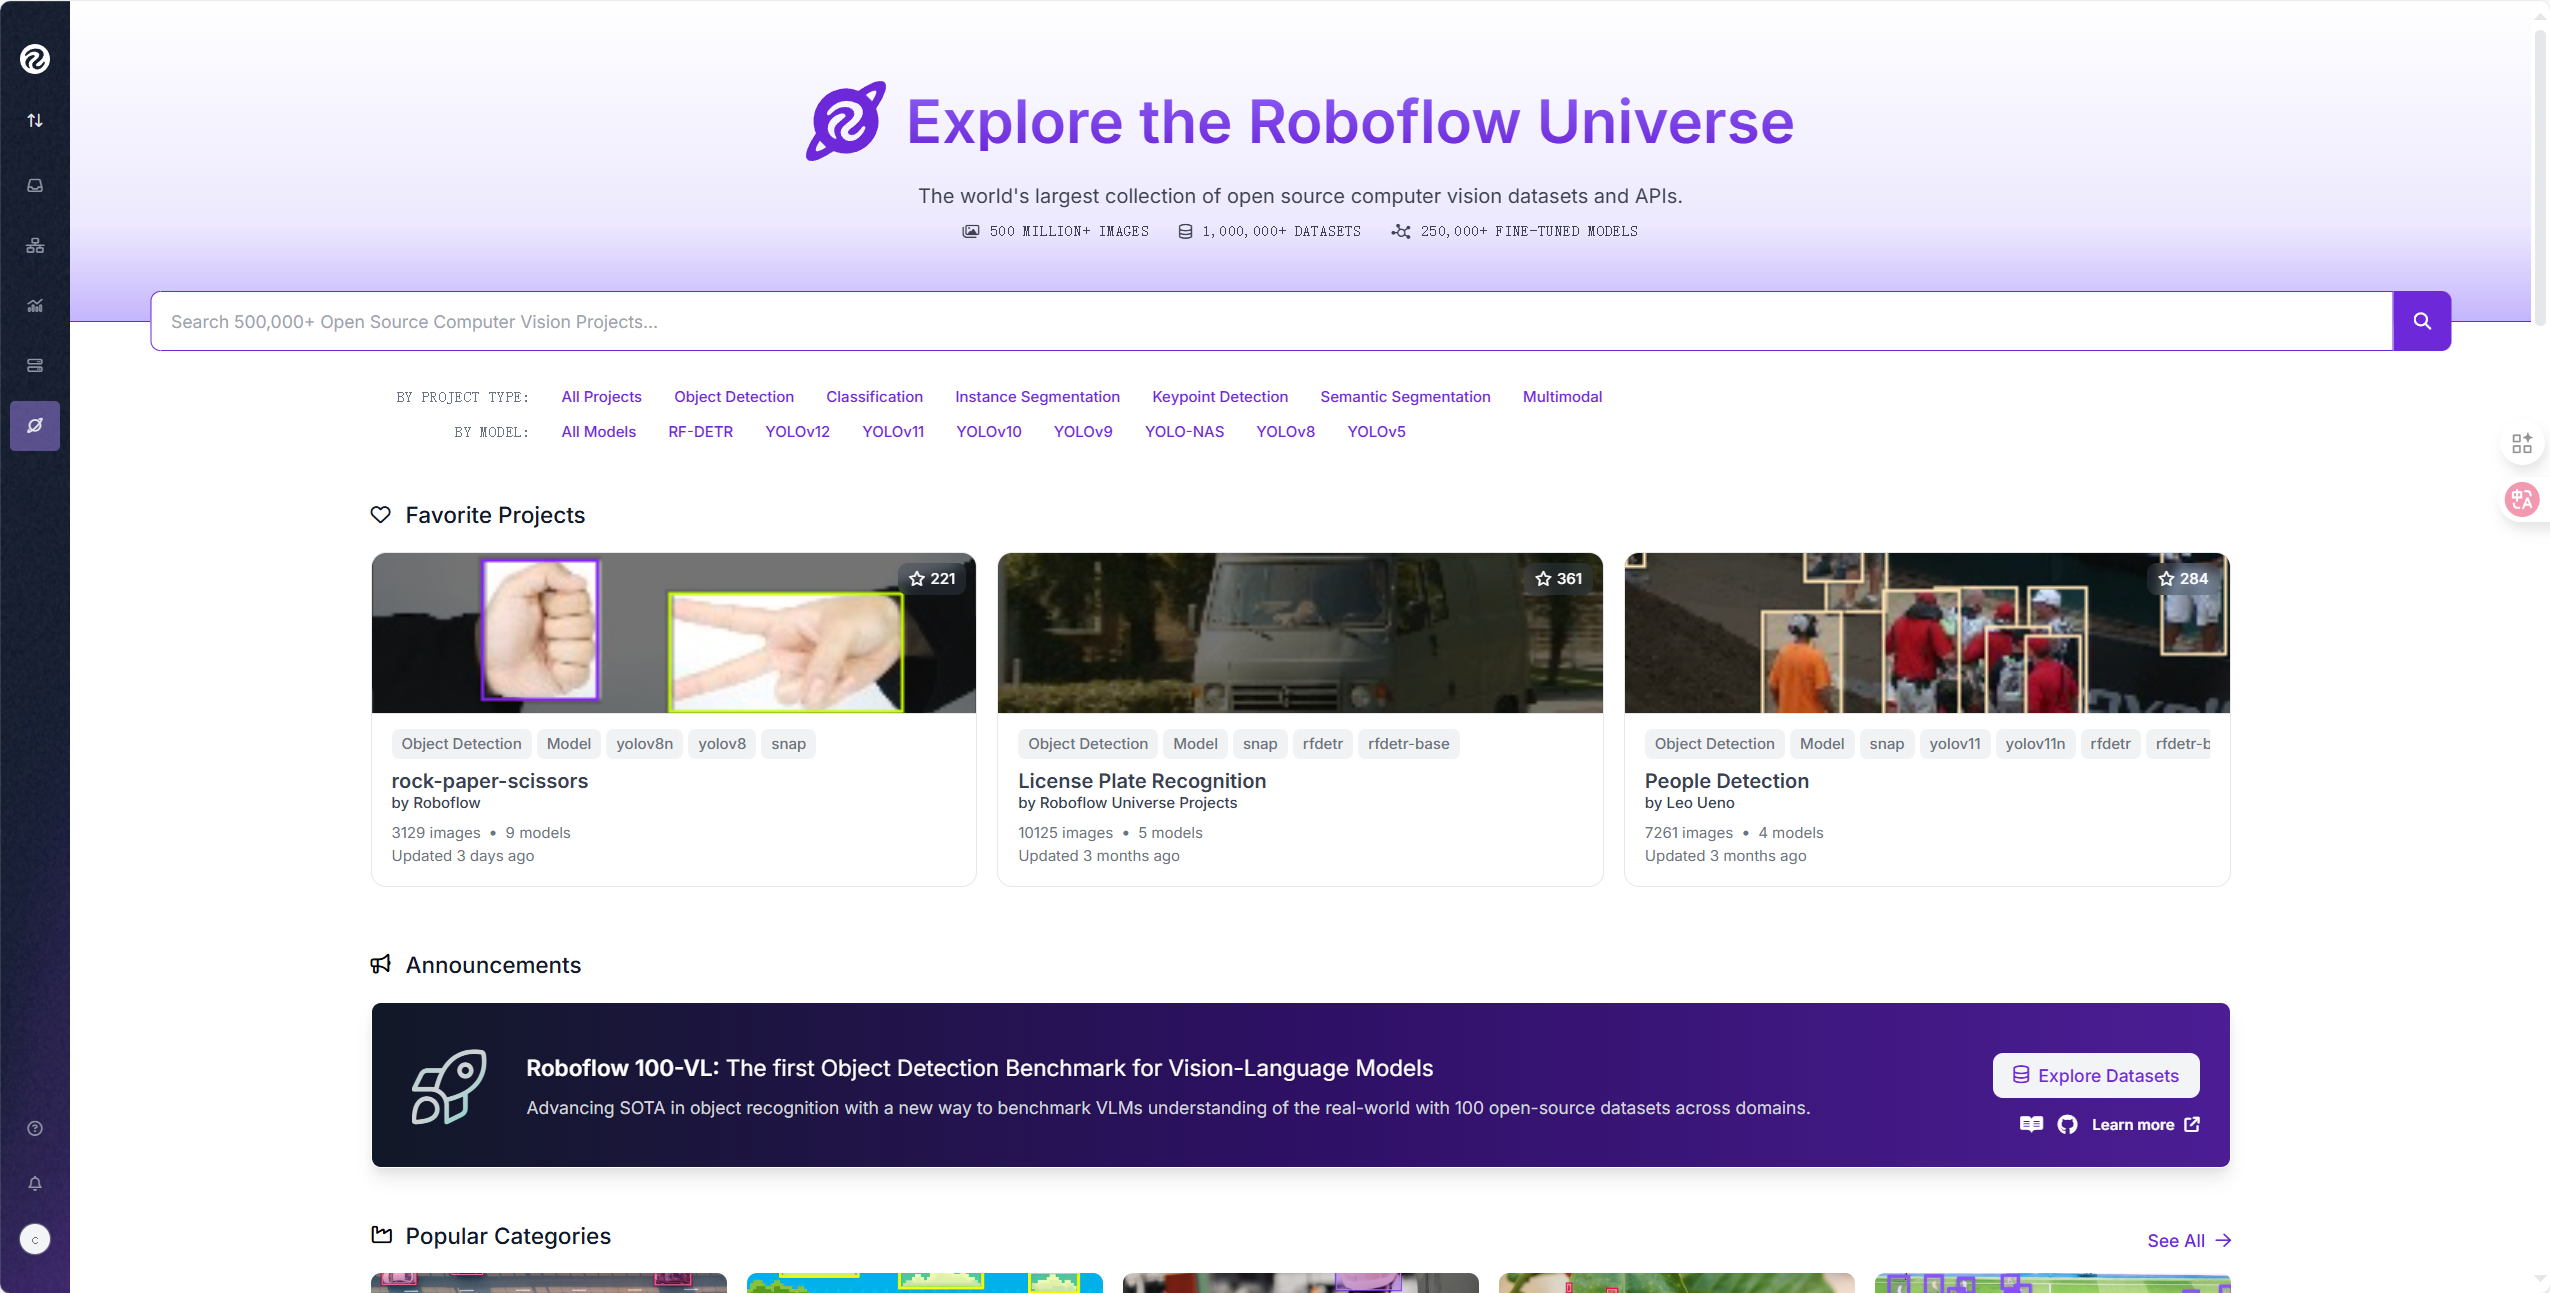Click the book docs icon in the announcement
The width and height of the screenshot is (2550, 1293).
point(2031,1125)
